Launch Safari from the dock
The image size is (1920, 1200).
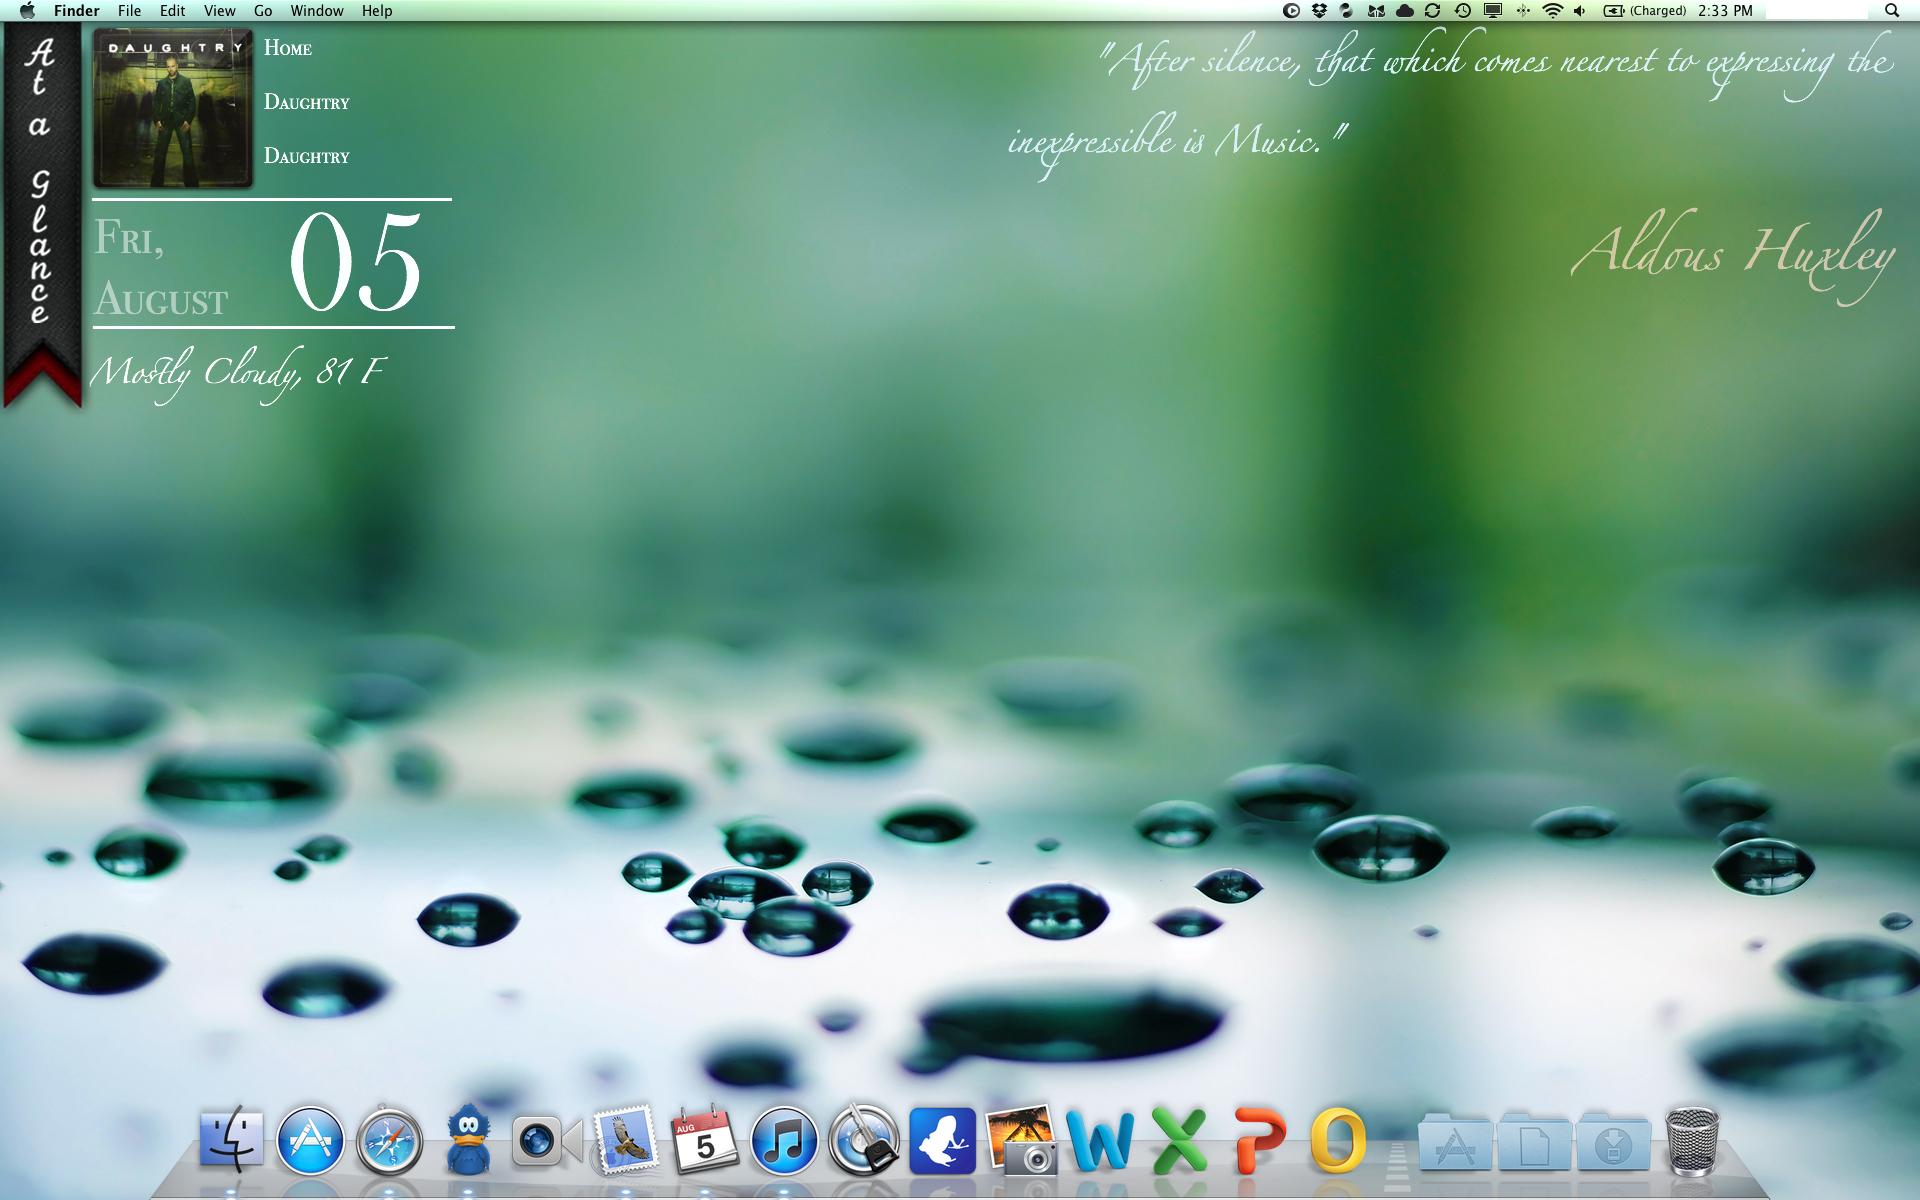[x=389, y=1141]
